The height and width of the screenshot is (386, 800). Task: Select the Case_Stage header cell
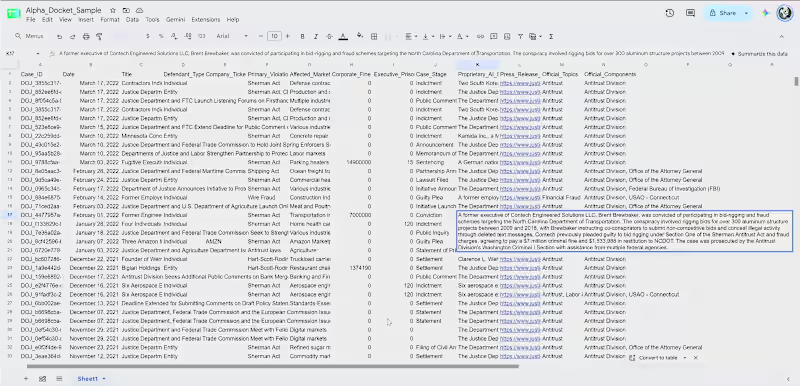tap(435, 74)
